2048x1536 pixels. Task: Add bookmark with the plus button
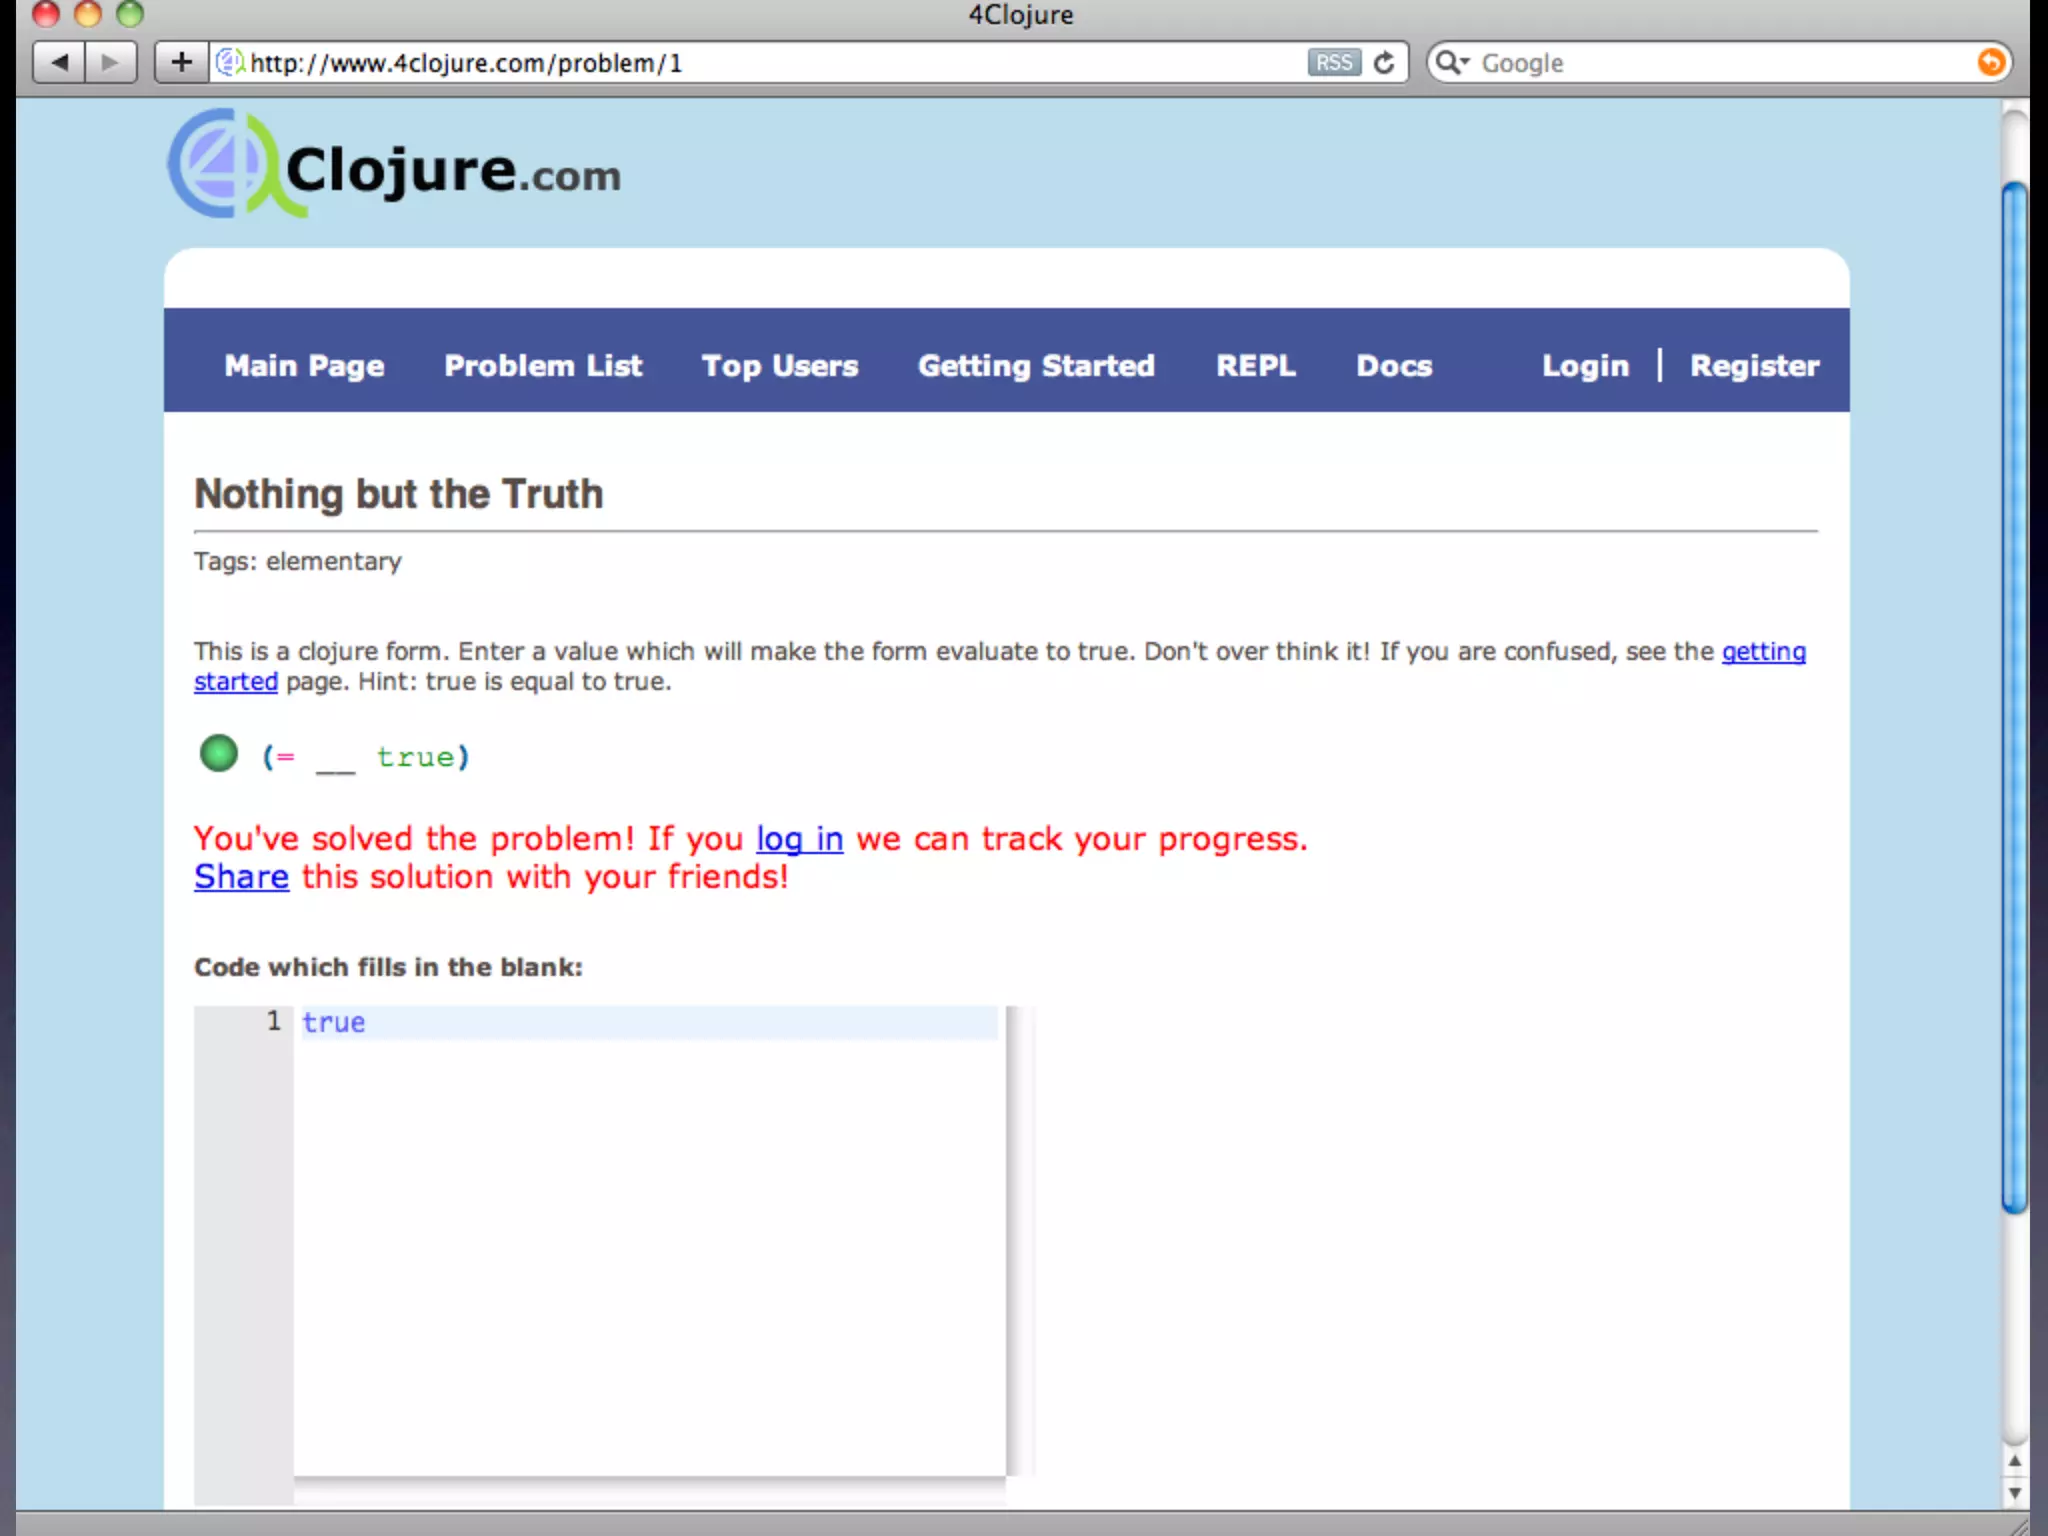click(x=181, y=63)
